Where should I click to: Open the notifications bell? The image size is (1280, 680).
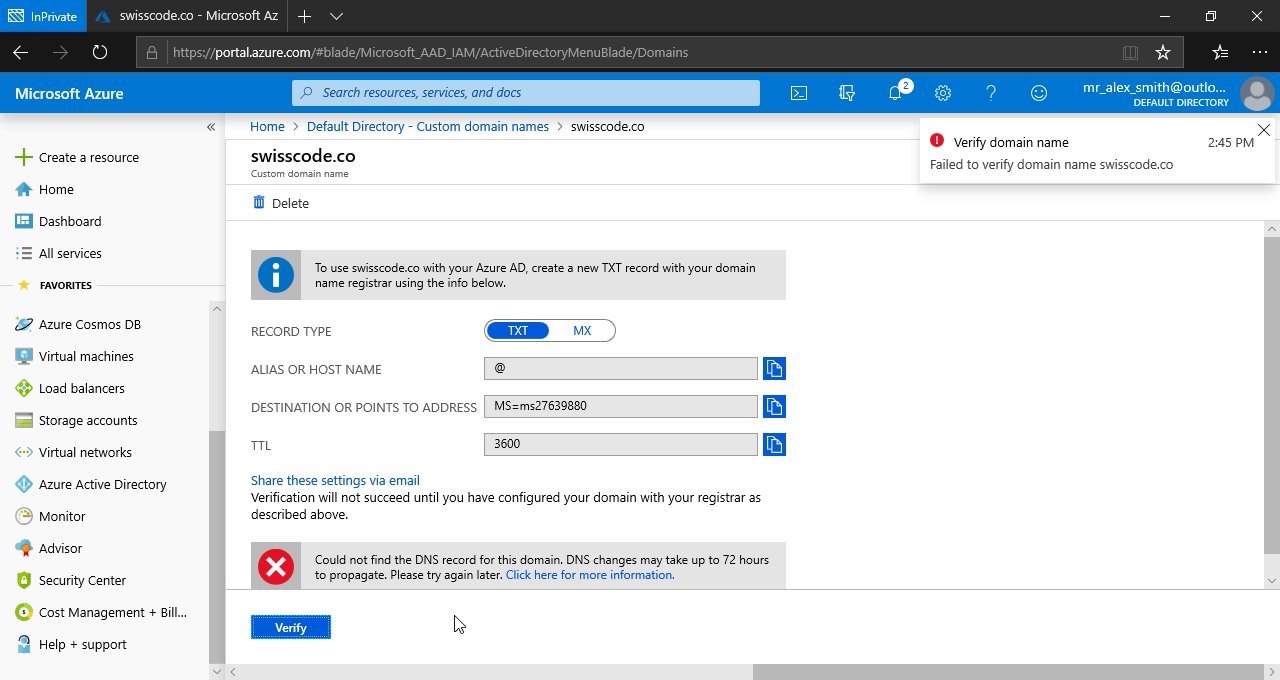click(895, 93)
